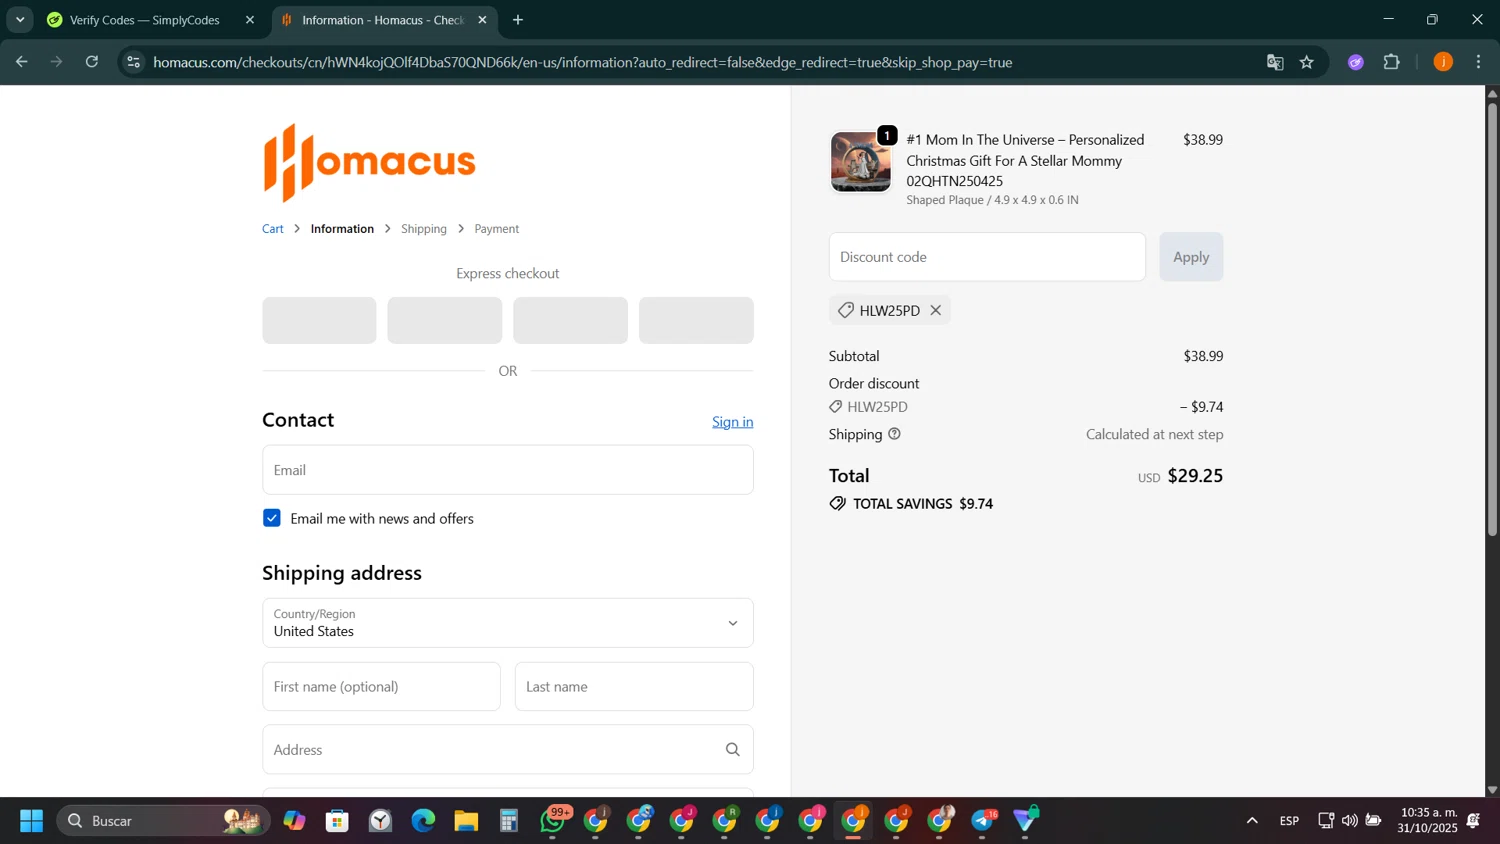Image resolution: width=1500 pixels, height=844 pixels.
Task: Click the battery icon in system tray
Action: coord(1373,821)
